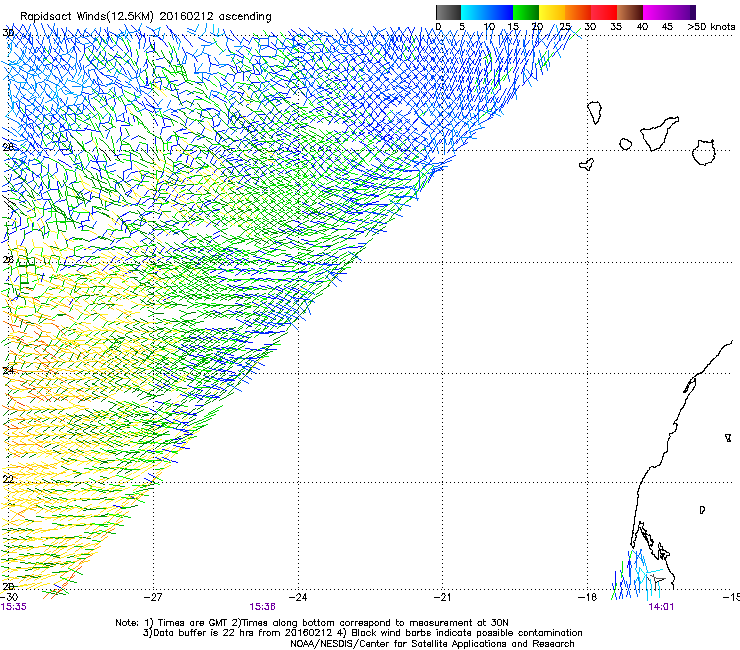Click the 'NOAA/NESDIS/Center for Satellite Applications and Research' credit
This screenshot has width=740, height=650.
point(432,644)
